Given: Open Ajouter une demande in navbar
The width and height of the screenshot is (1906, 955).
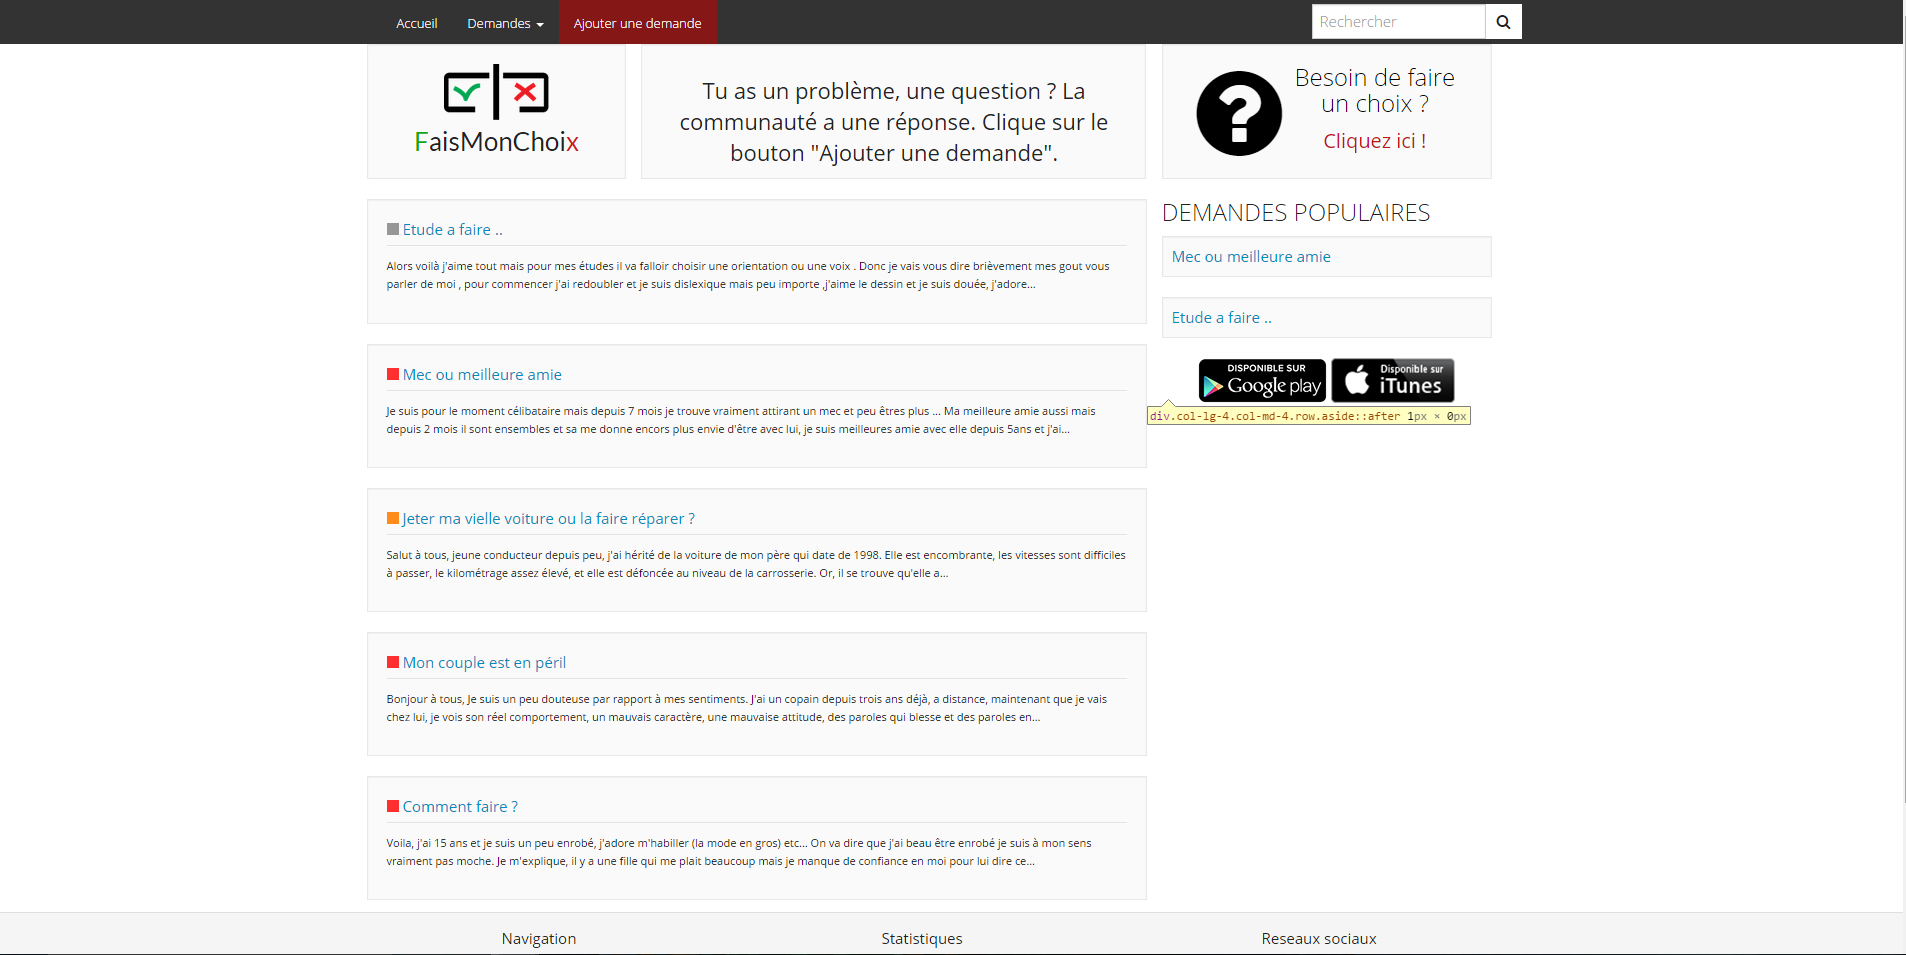Looking at the screenshot, I should [x=637, y=23].
